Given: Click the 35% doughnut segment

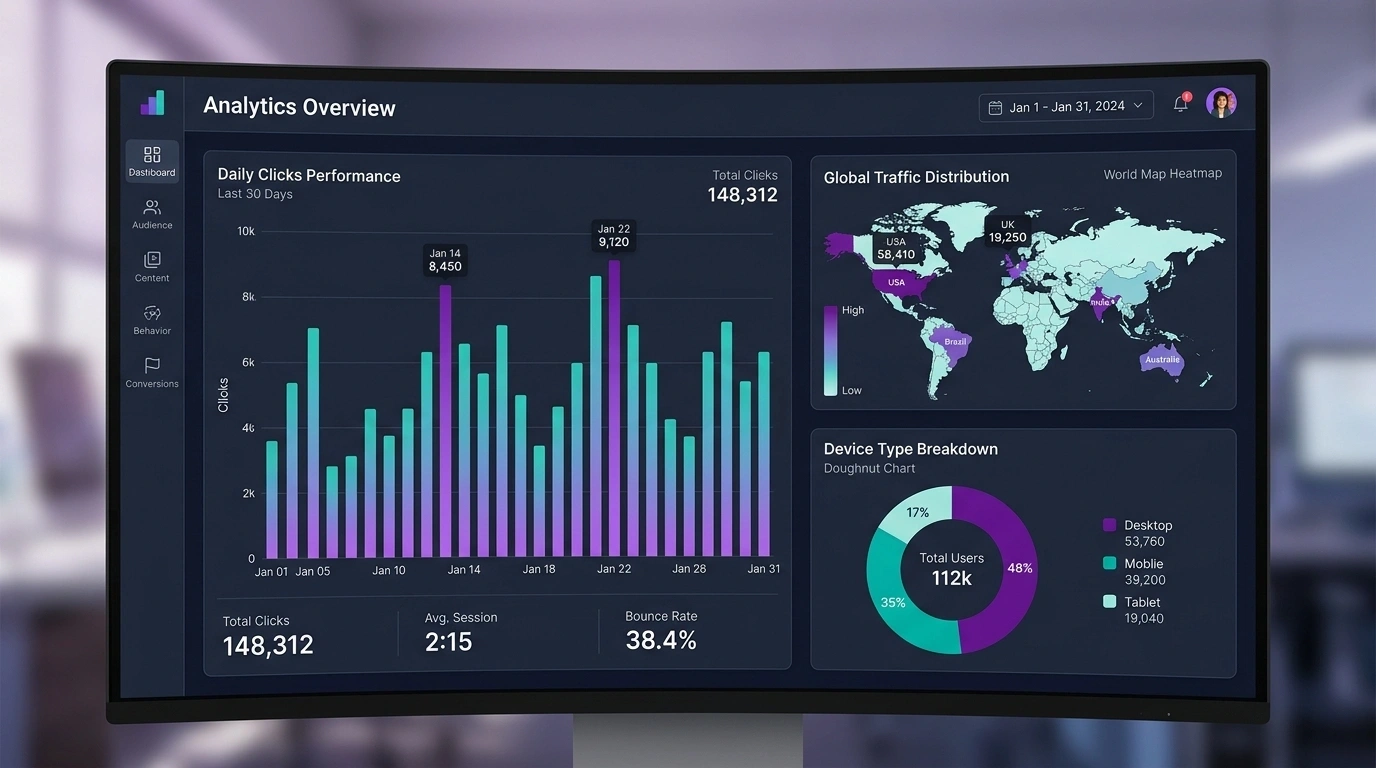Looking at the screenshot, I should tap(893, 602).
